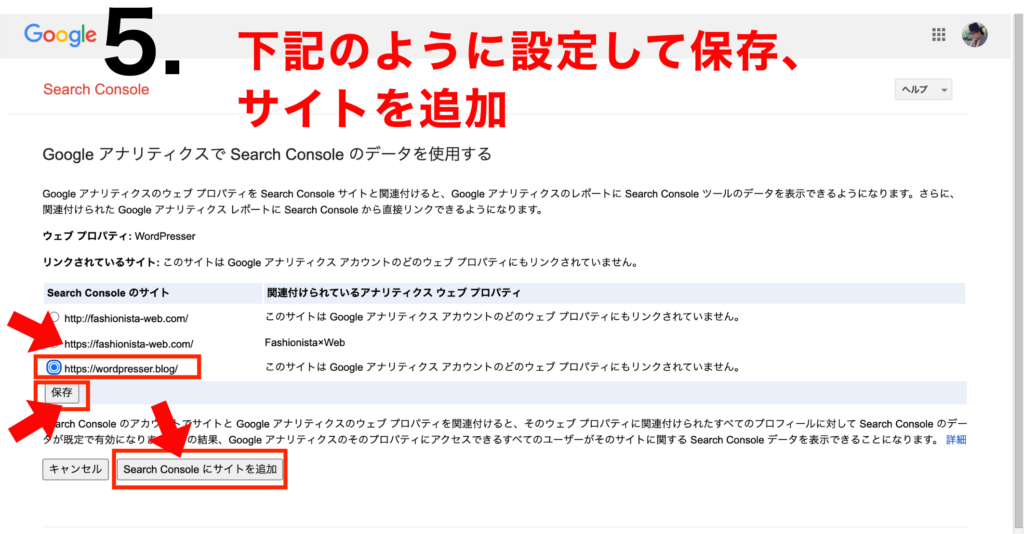Click Search Console にサイトを追加 button

[200, 469]
